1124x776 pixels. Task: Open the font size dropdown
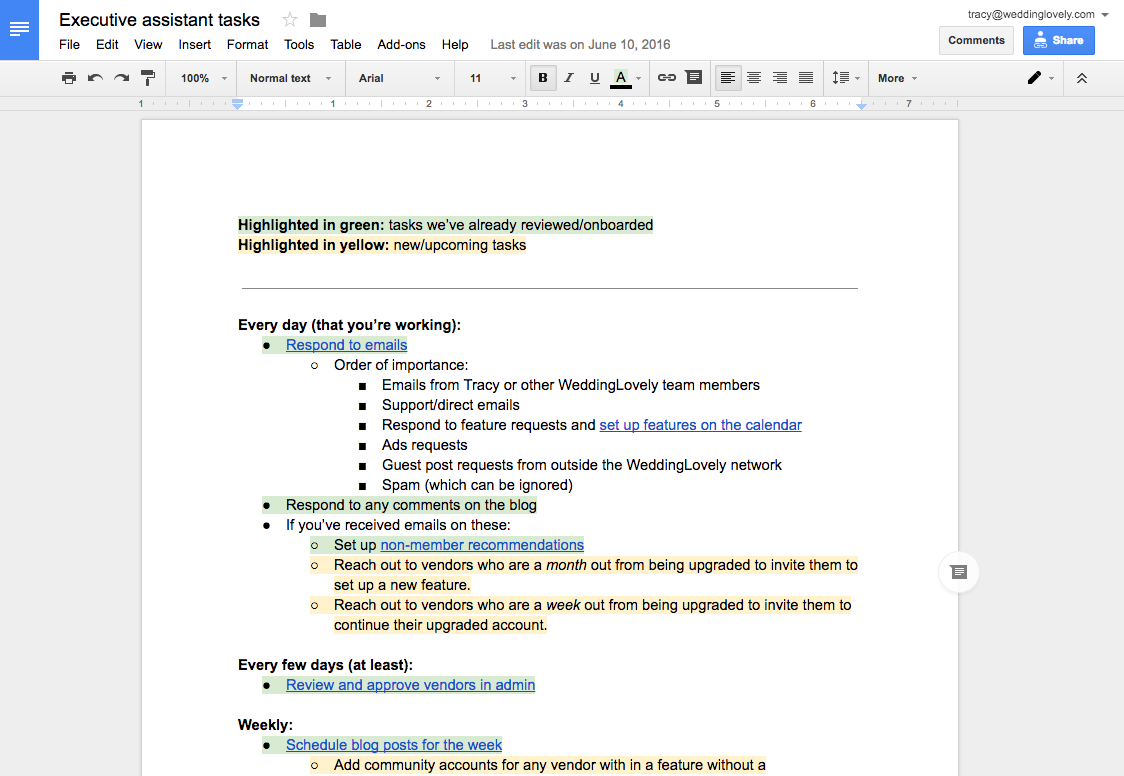click(x=492, y=78)
